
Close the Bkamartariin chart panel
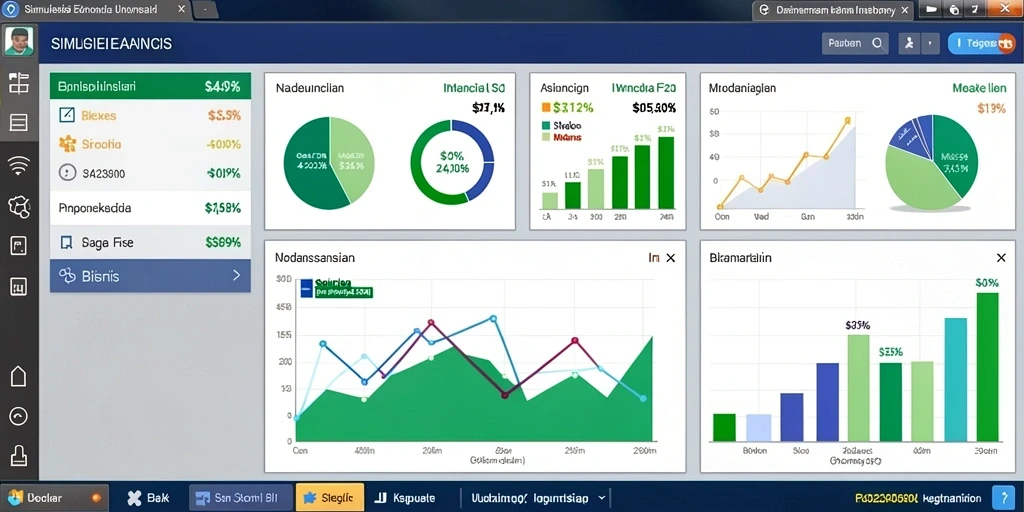click(1001, 258)
